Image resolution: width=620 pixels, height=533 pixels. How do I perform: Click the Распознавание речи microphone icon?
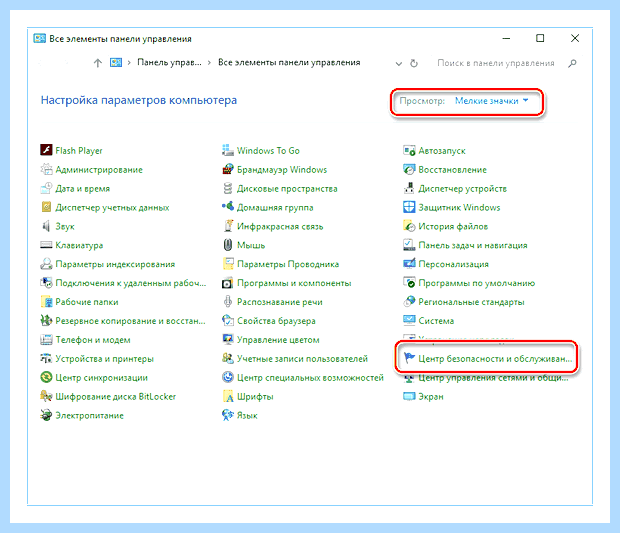(x=228, y=302)
